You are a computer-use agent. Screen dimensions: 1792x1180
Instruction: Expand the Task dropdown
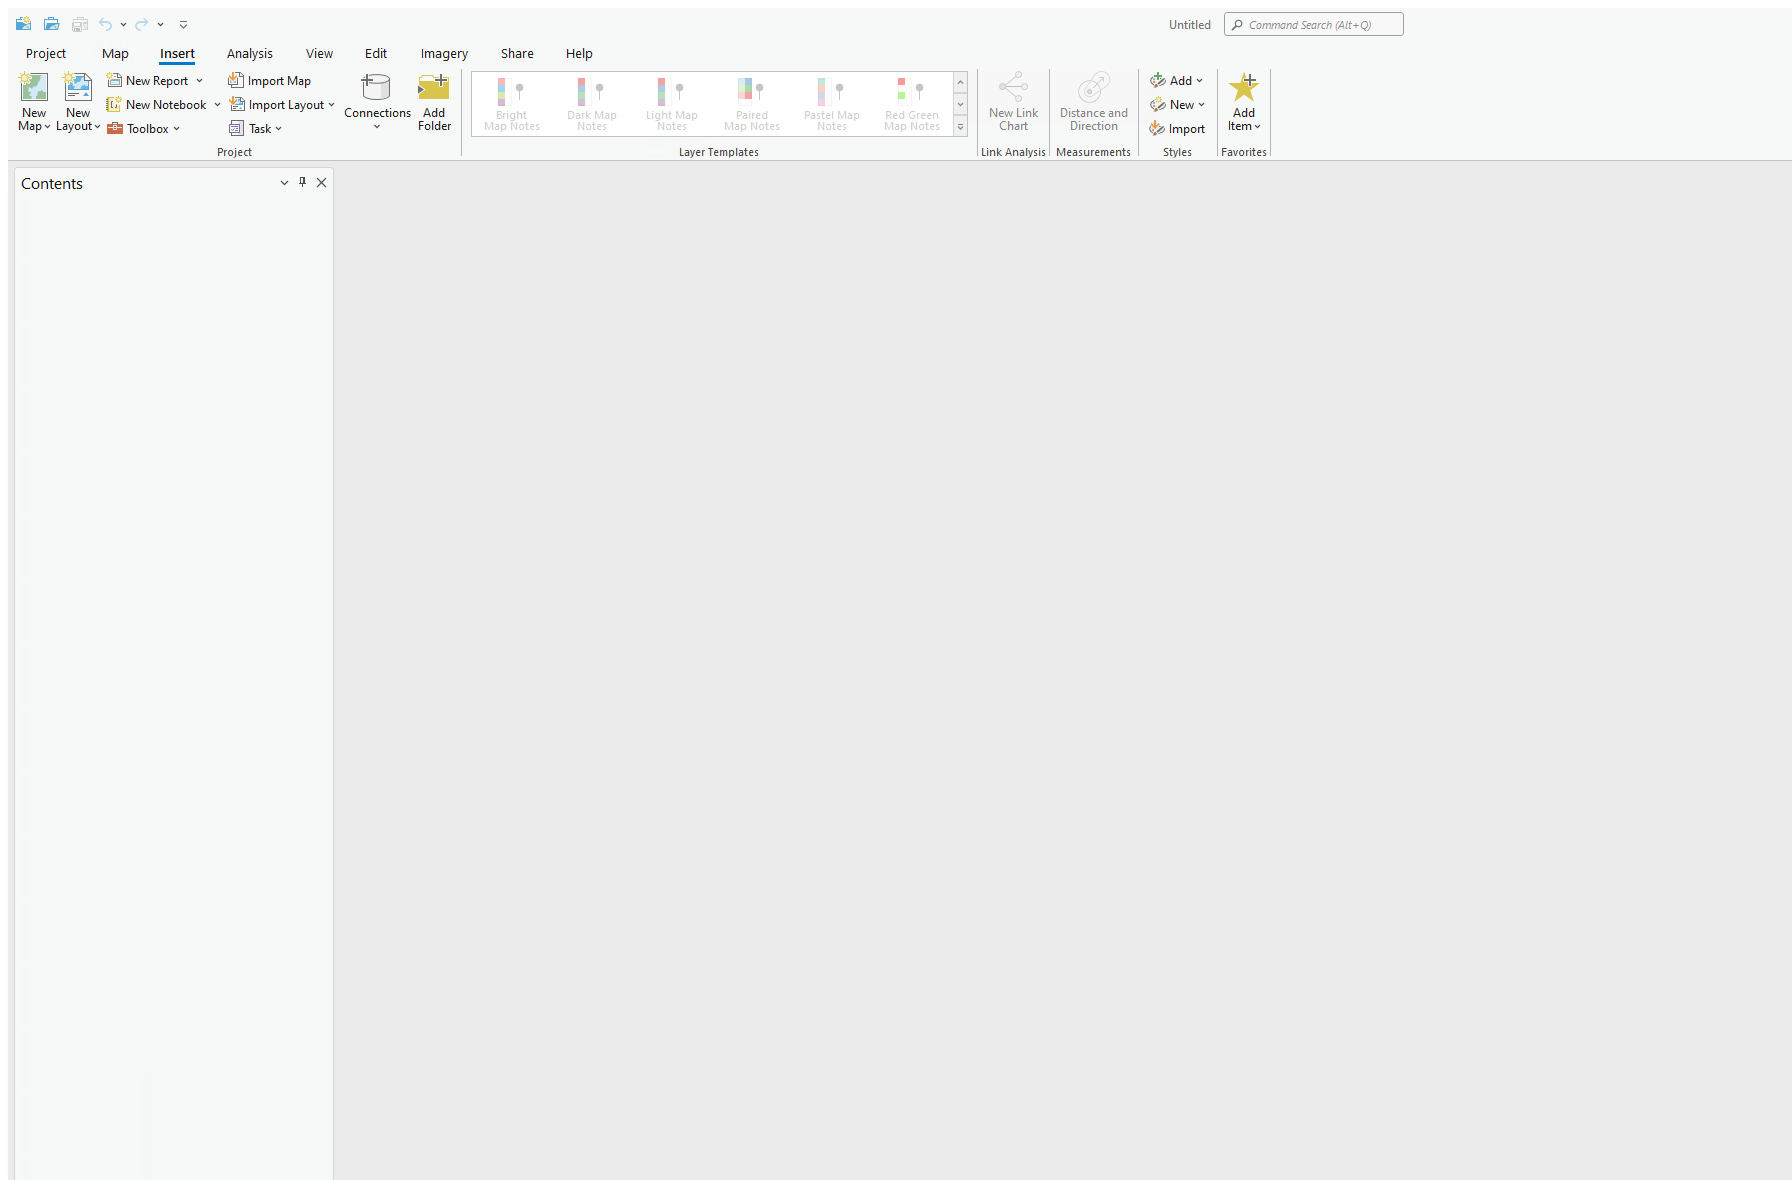point(278,128)
